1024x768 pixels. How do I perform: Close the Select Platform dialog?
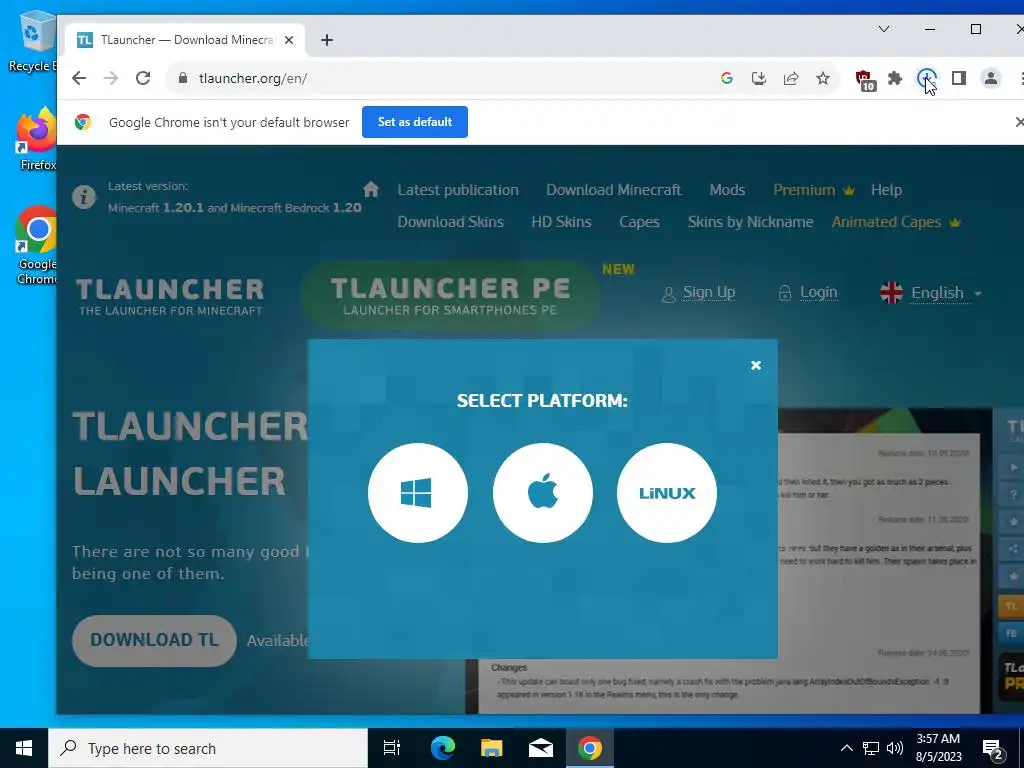756,365
